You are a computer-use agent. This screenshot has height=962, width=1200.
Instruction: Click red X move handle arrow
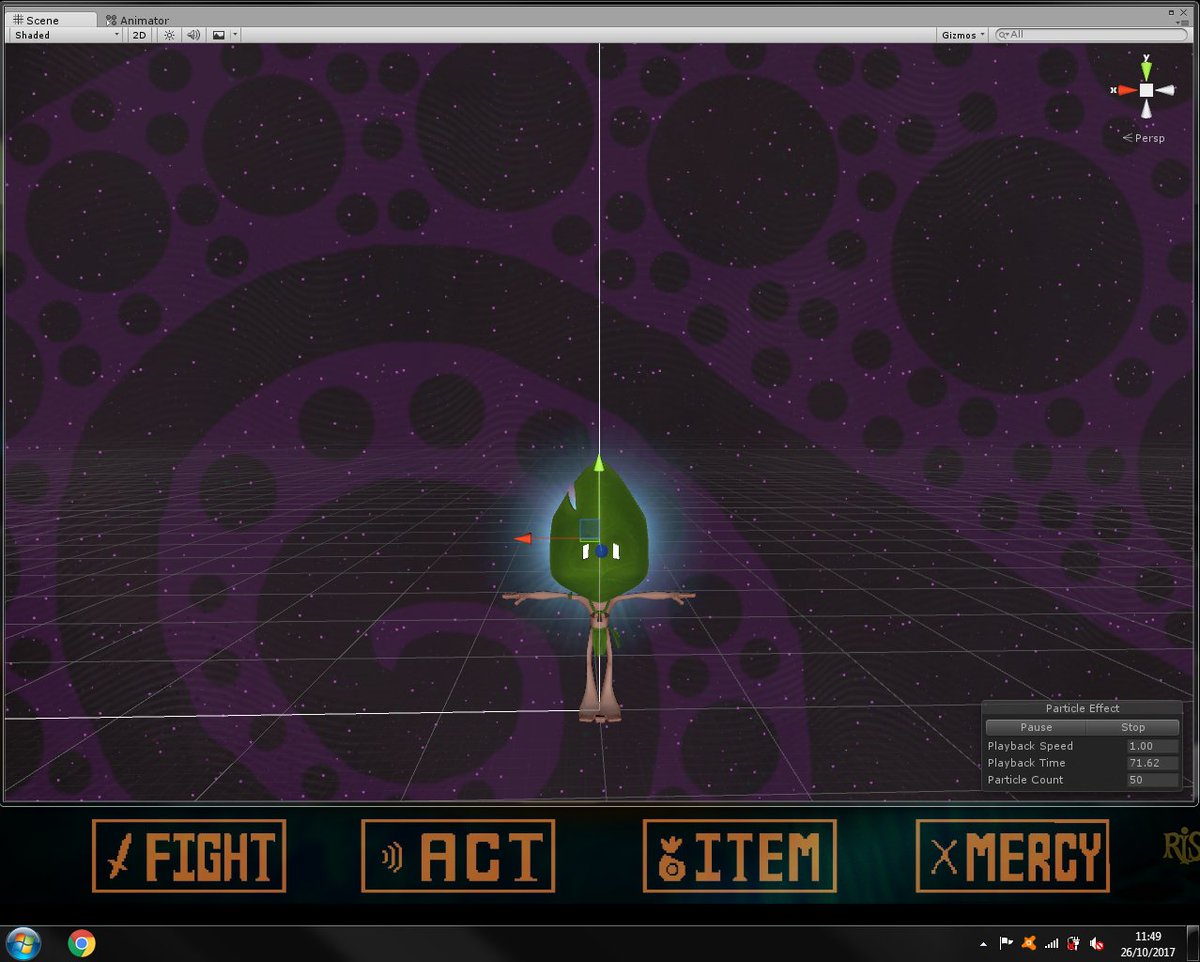[523, 539]
